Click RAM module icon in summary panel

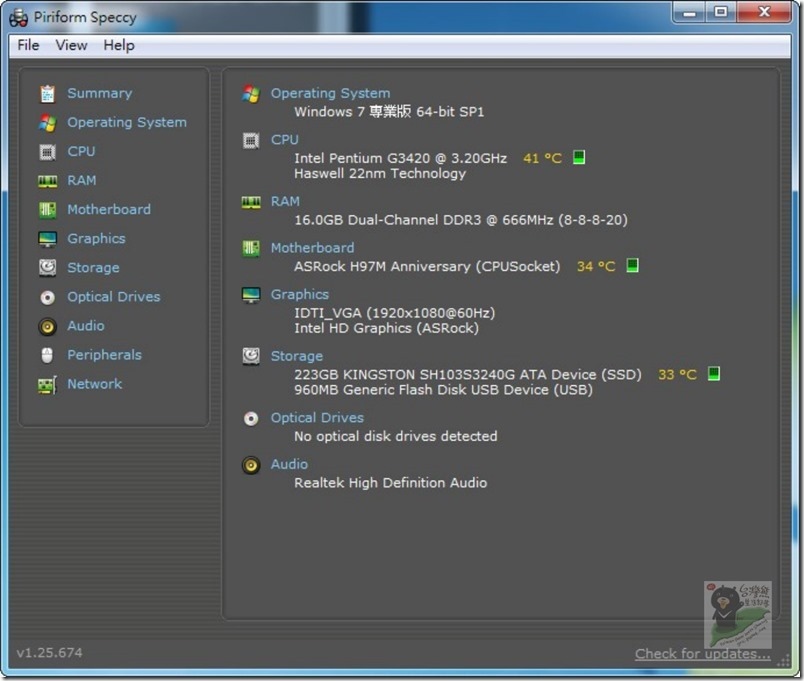click(251, 203)
